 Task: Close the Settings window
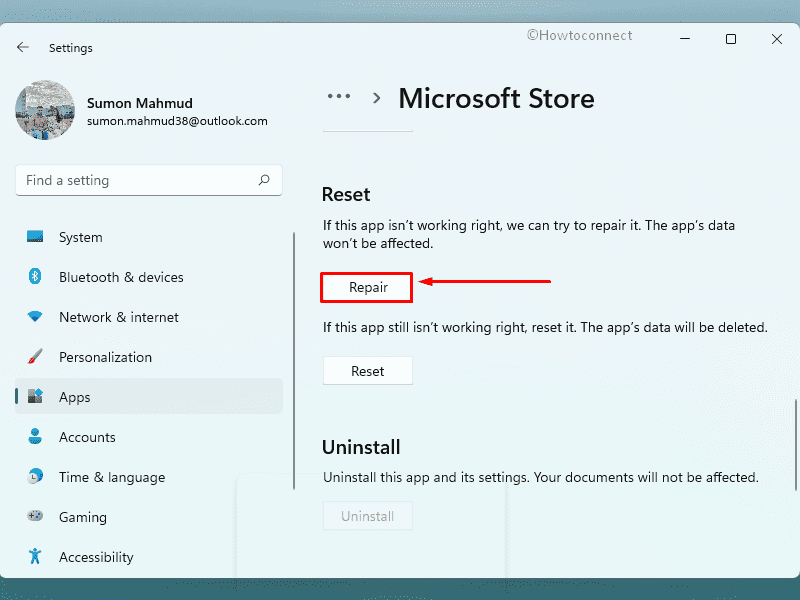777,39
